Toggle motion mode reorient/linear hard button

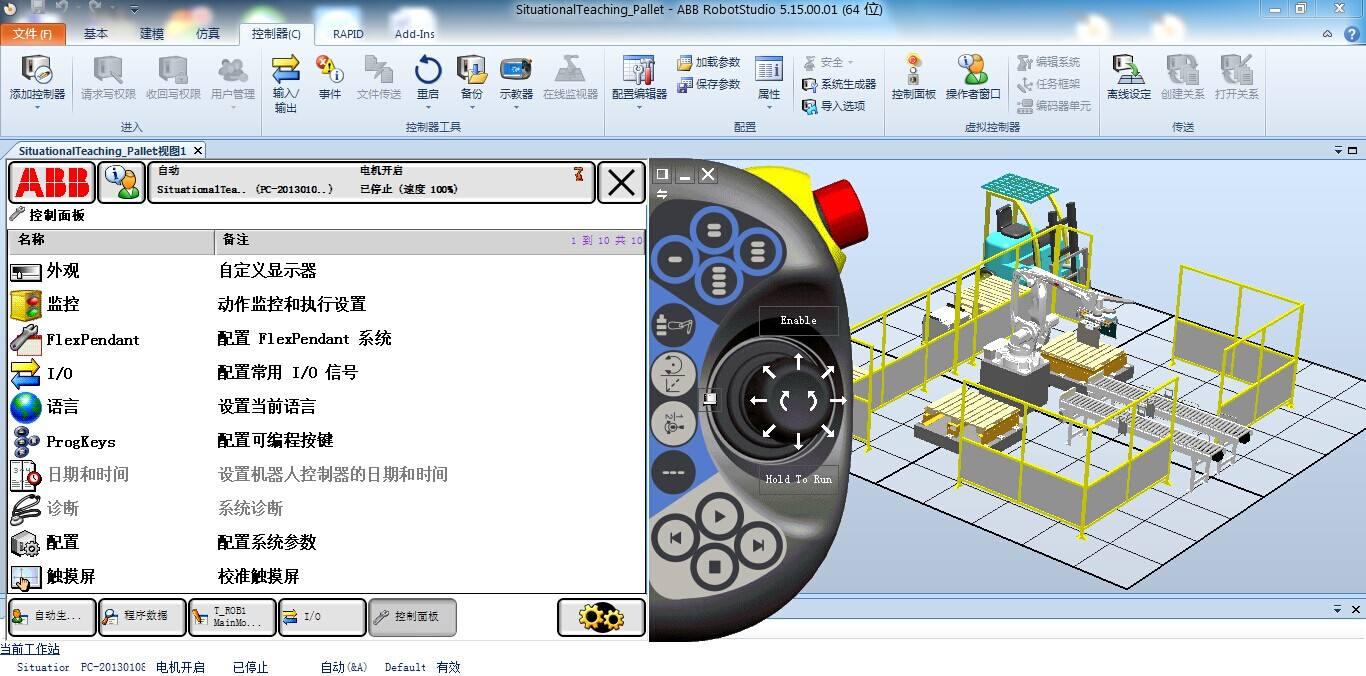click(673, 374)
